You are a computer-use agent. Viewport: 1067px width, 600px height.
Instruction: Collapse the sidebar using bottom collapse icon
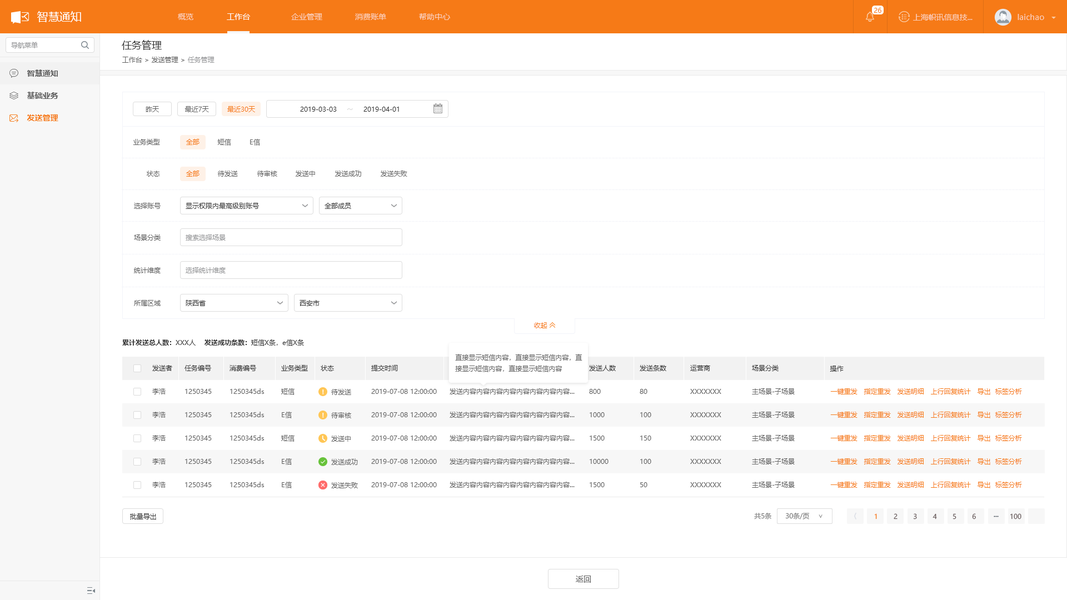pos(91,590)
